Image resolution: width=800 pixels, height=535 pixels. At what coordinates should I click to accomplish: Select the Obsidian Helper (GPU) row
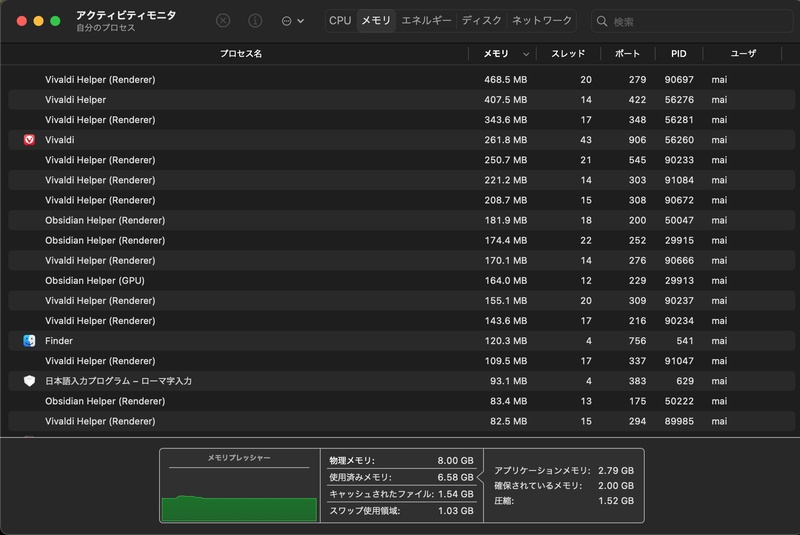pos(402,281)
